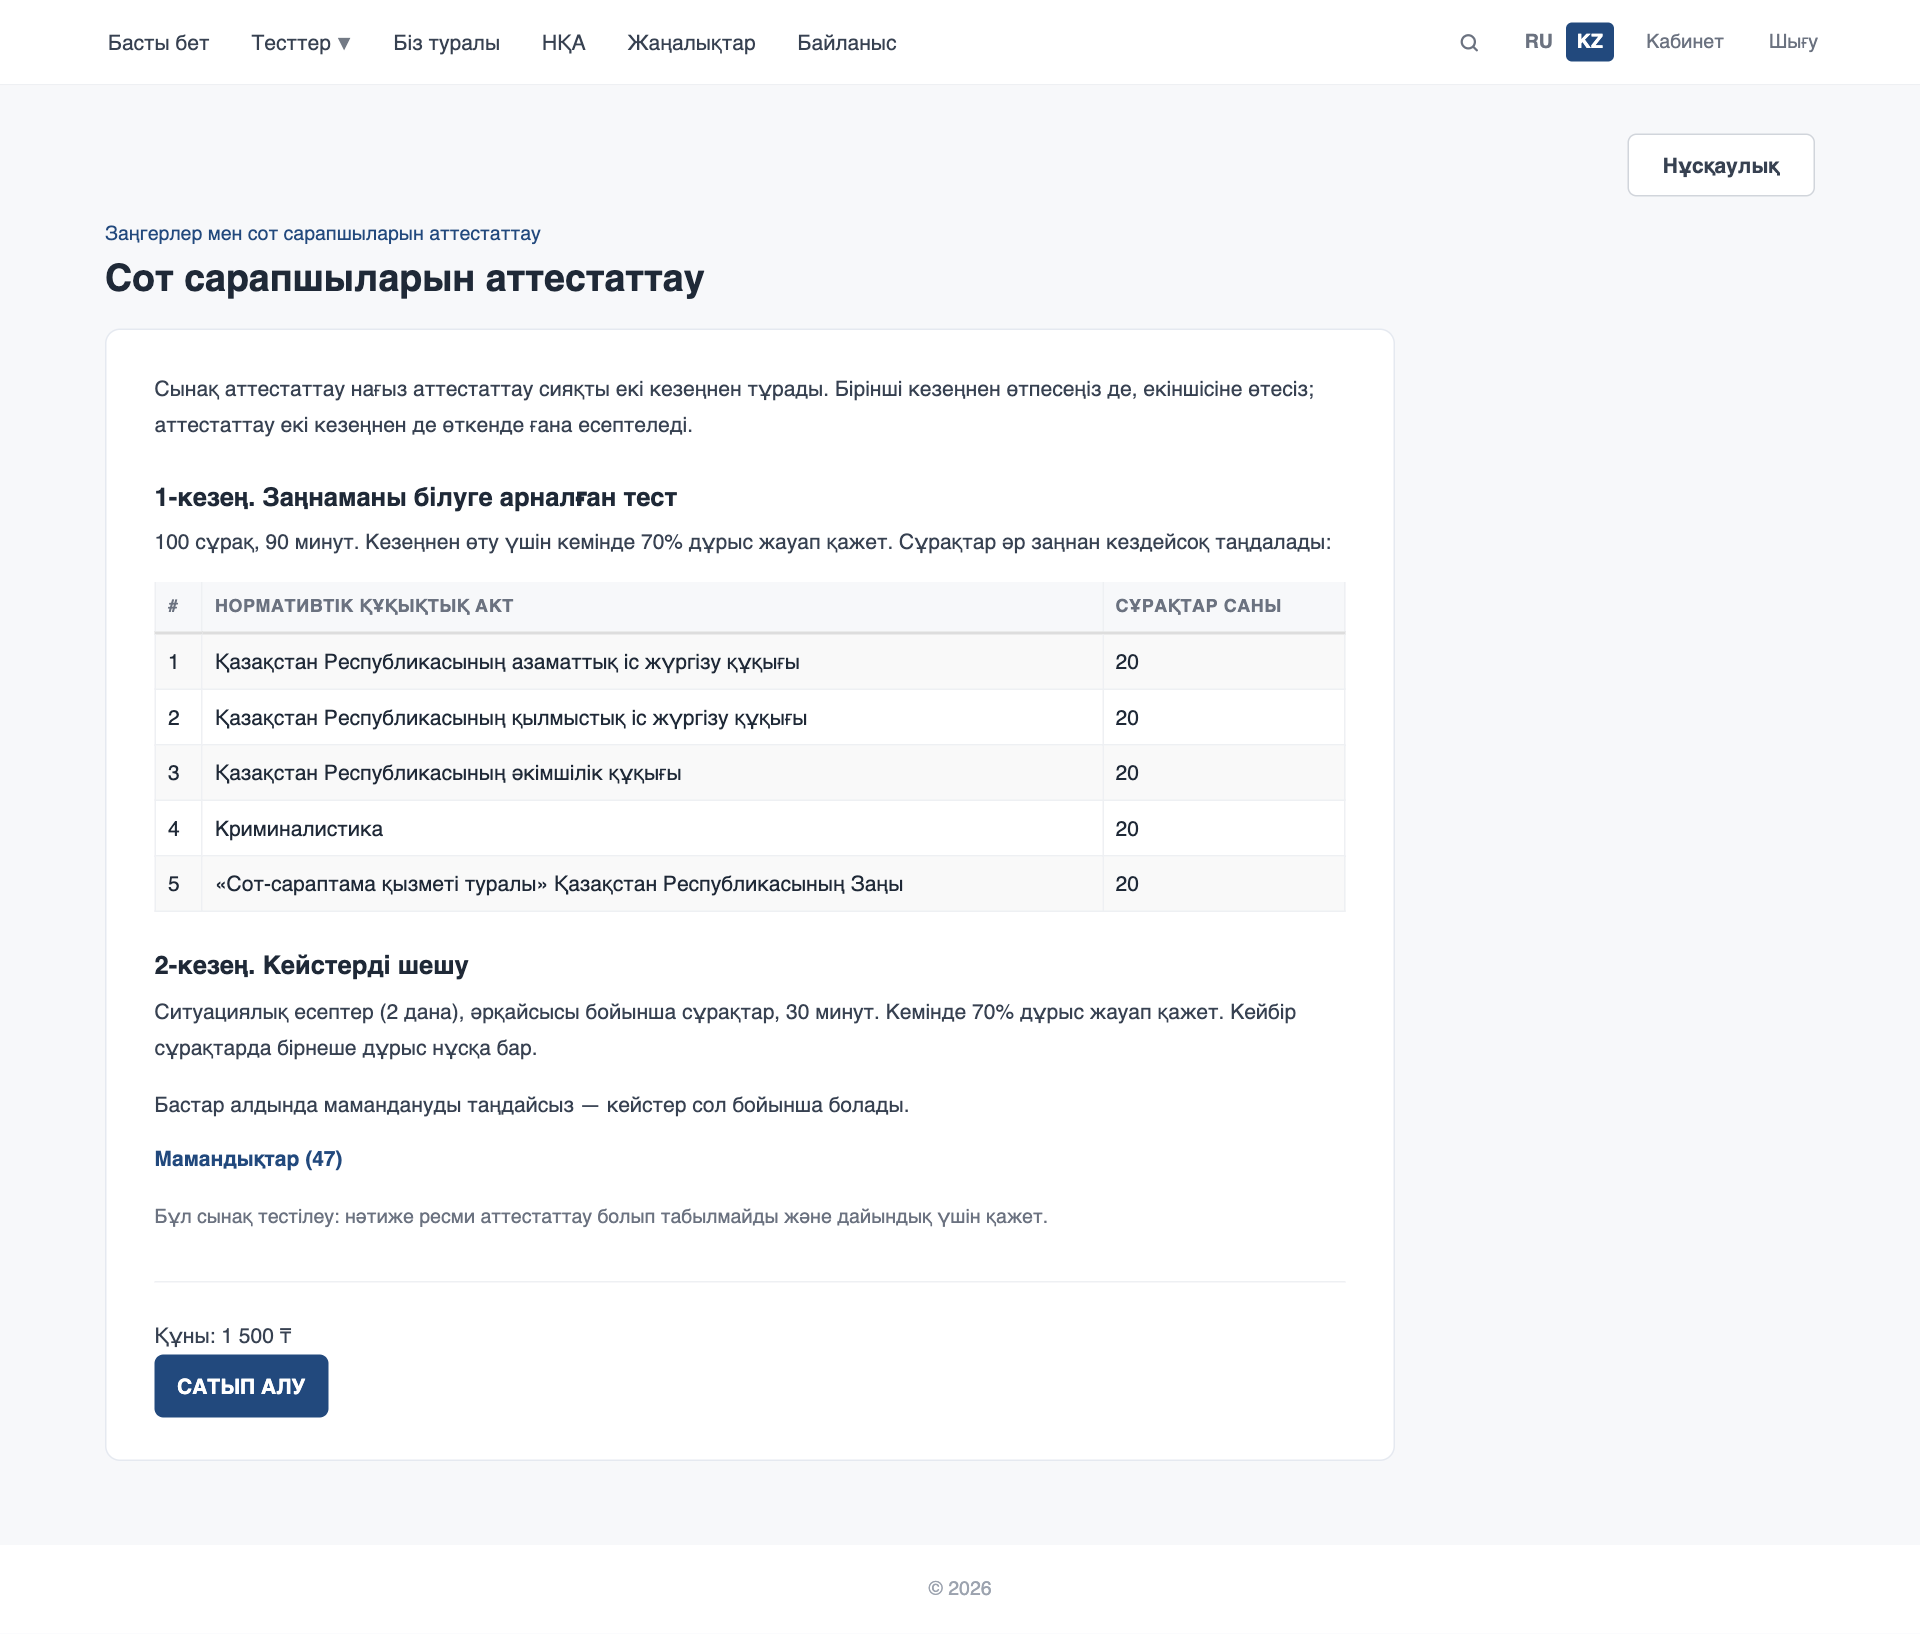Image resolution: width=1920 pixels, height=1634 pixels.
Task: Select the row Қазақстан Республикасының әкімшілік құқығы
Action: pyautogui.click(x=749, y=773)
